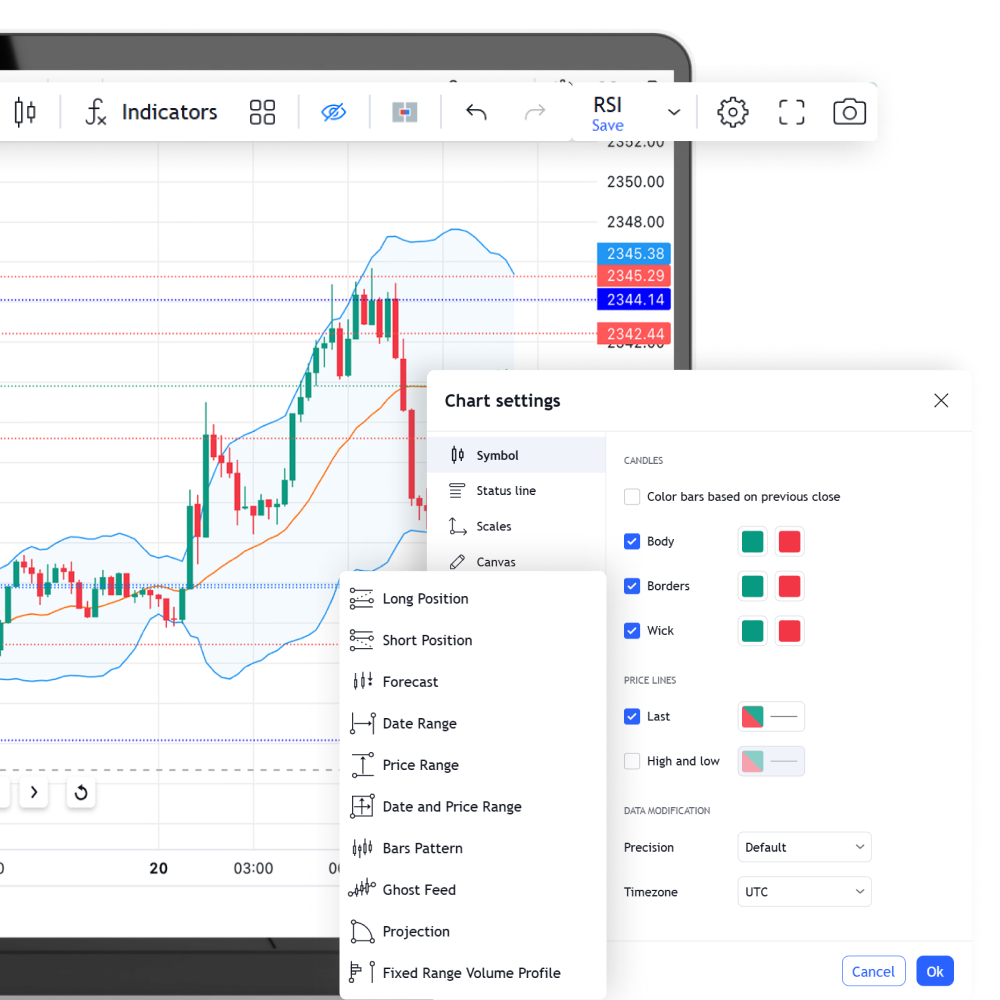Close the Chart settings dialog

(x=941, y=401)
